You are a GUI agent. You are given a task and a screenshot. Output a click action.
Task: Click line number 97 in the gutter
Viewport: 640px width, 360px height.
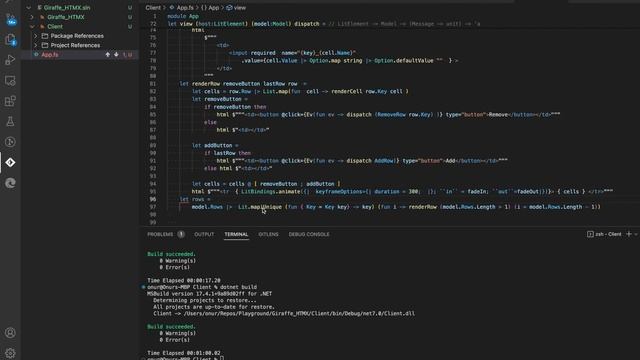[153, 207]
